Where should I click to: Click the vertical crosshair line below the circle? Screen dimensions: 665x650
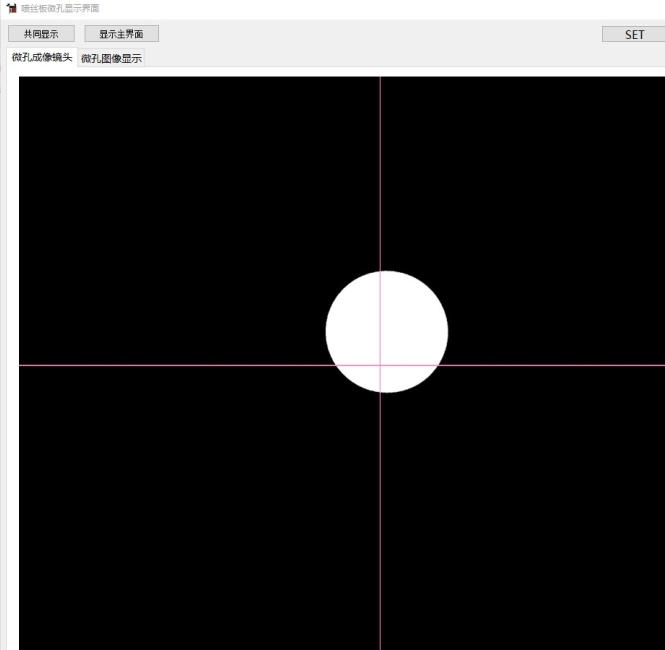click(380, 520)
